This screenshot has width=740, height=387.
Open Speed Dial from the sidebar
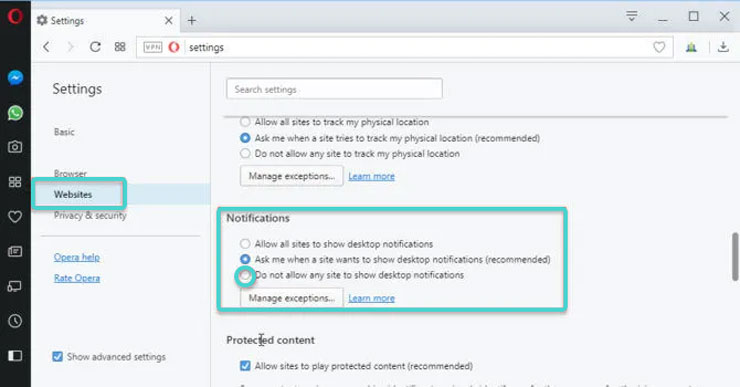15,182
